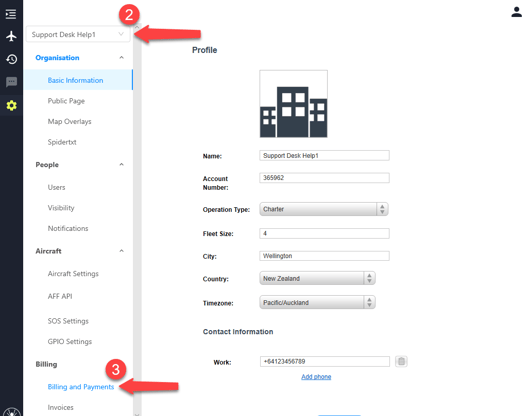Collapse the Aircraft section chevron

122,251
